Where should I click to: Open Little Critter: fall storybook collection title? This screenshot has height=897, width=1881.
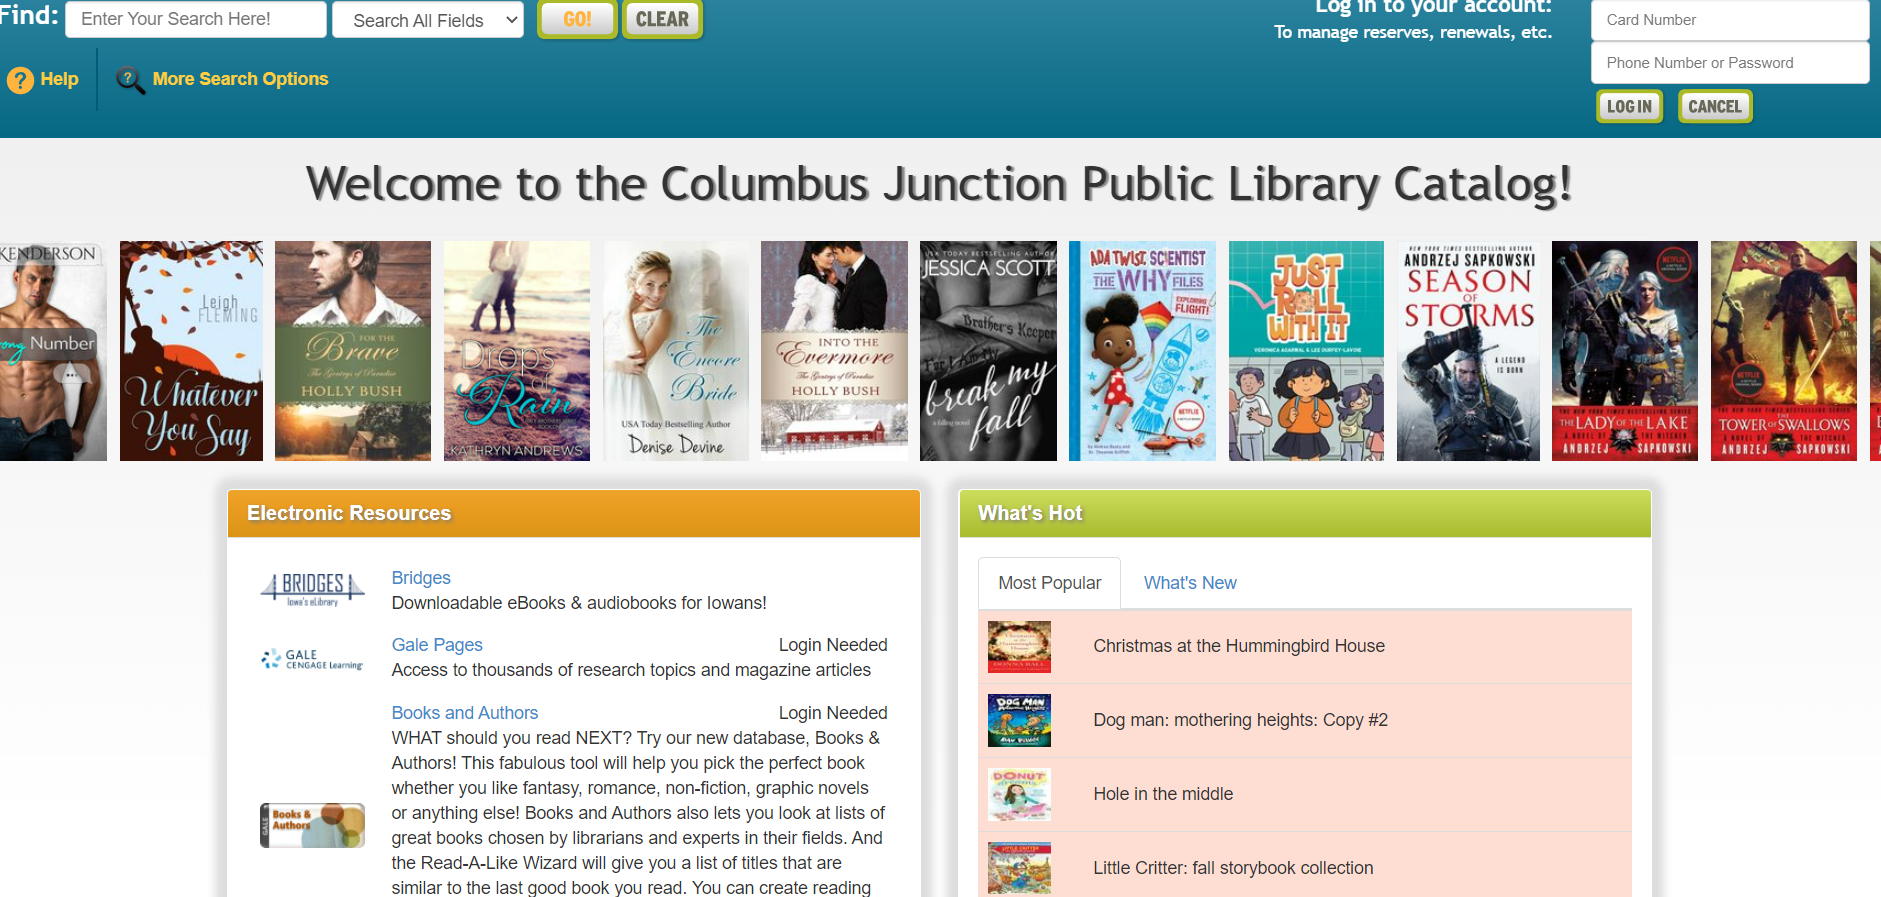tap(1233, 868)
